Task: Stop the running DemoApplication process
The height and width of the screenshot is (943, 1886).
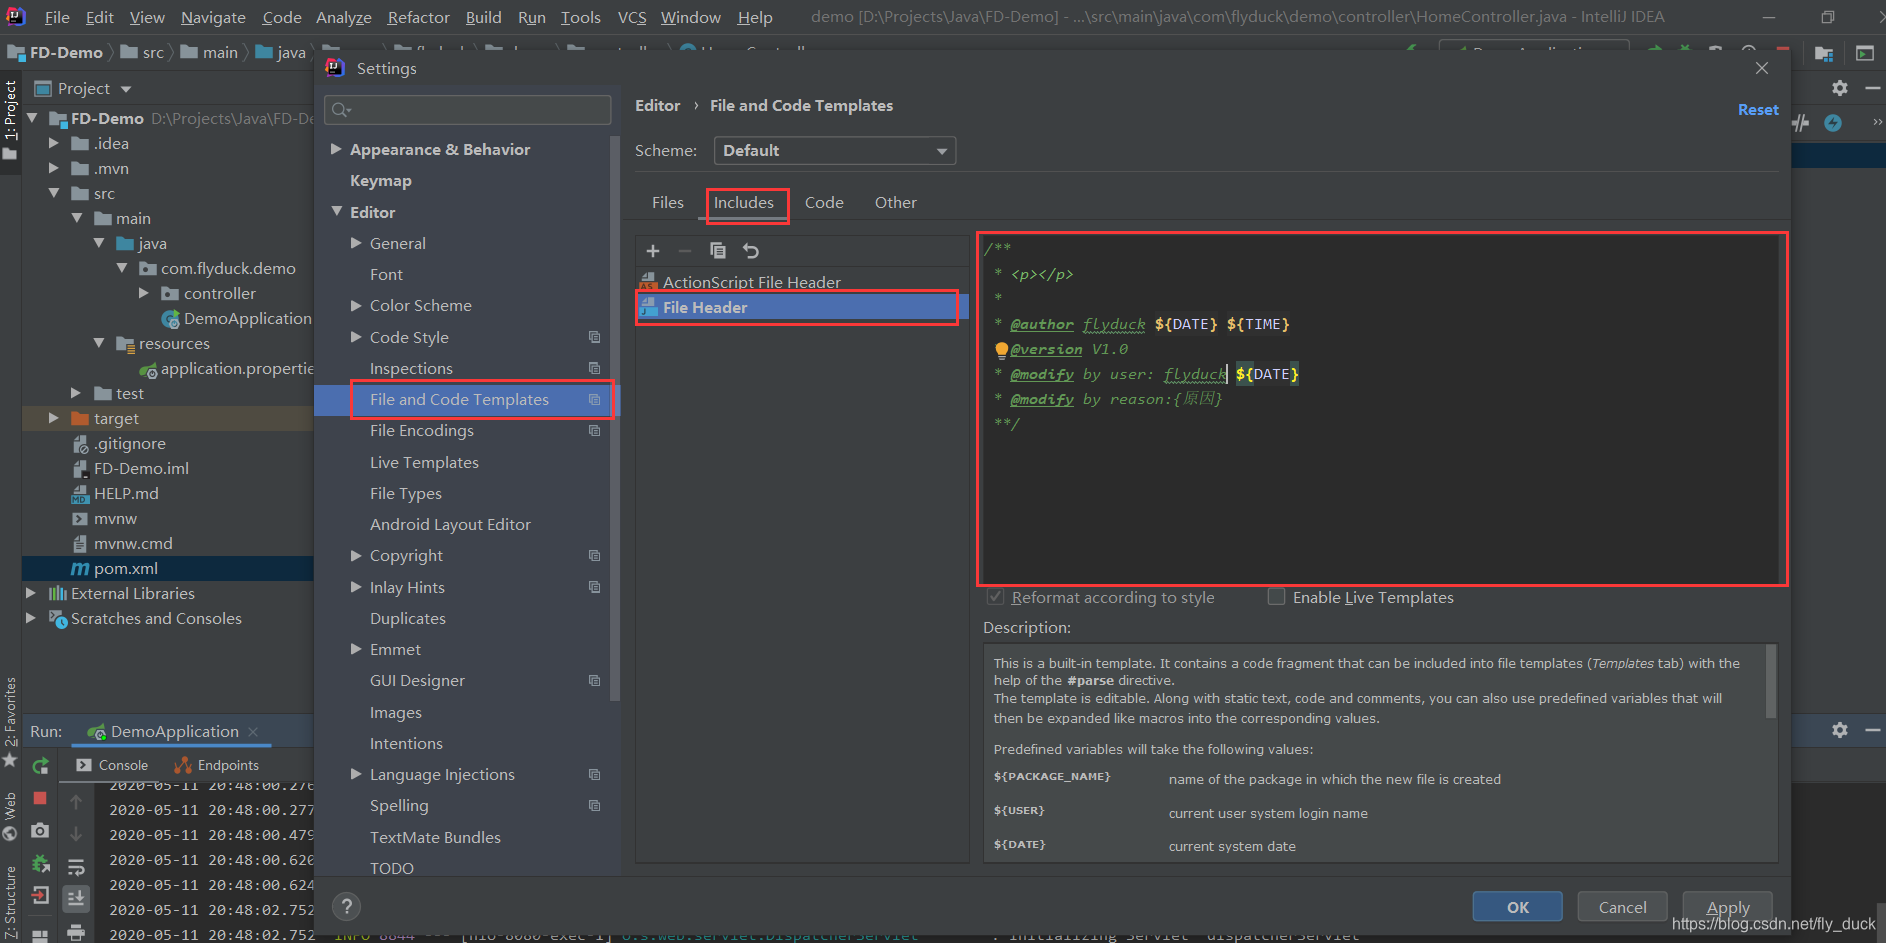Action: [x=40, y=798]
